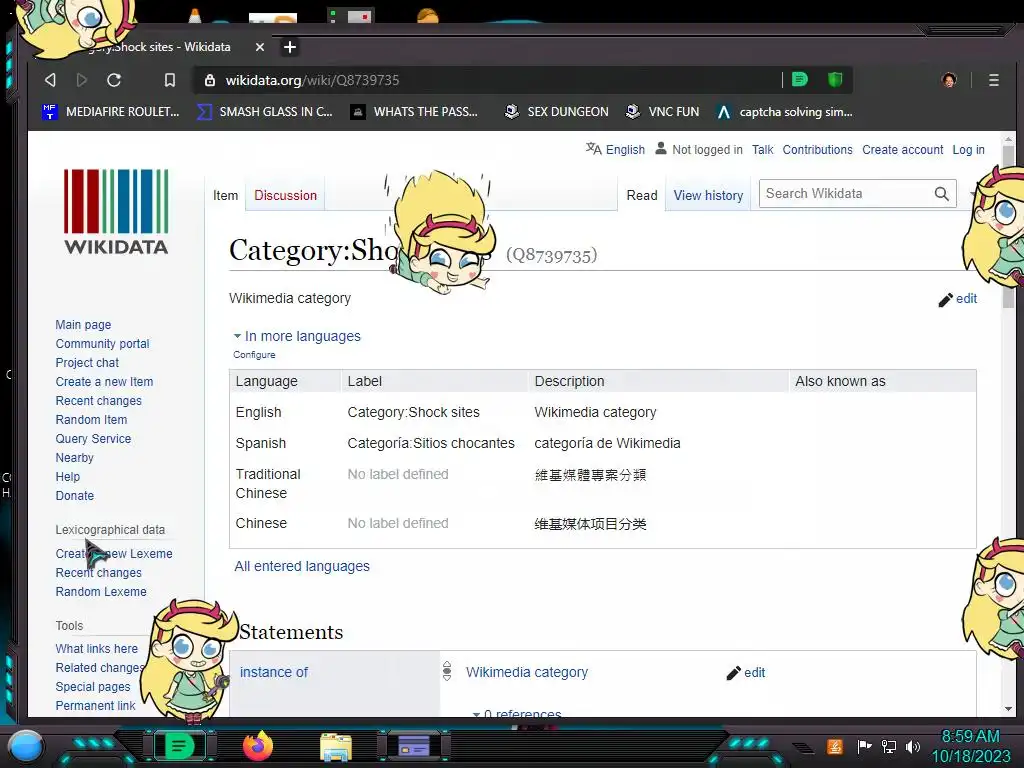Click Create a new Item
Image resolution: width=1024 pixels, height=768 pixels.
click(x=104, y=381)
